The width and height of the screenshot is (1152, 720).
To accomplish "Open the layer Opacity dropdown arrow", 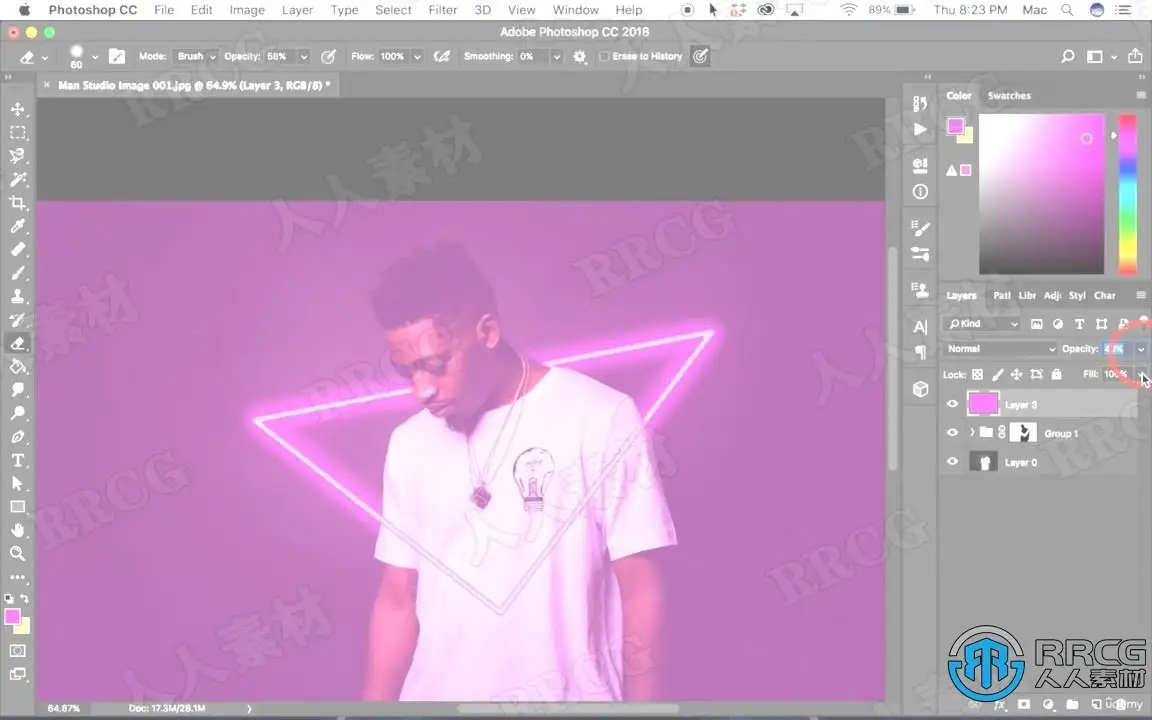I will coord(1140,349).
